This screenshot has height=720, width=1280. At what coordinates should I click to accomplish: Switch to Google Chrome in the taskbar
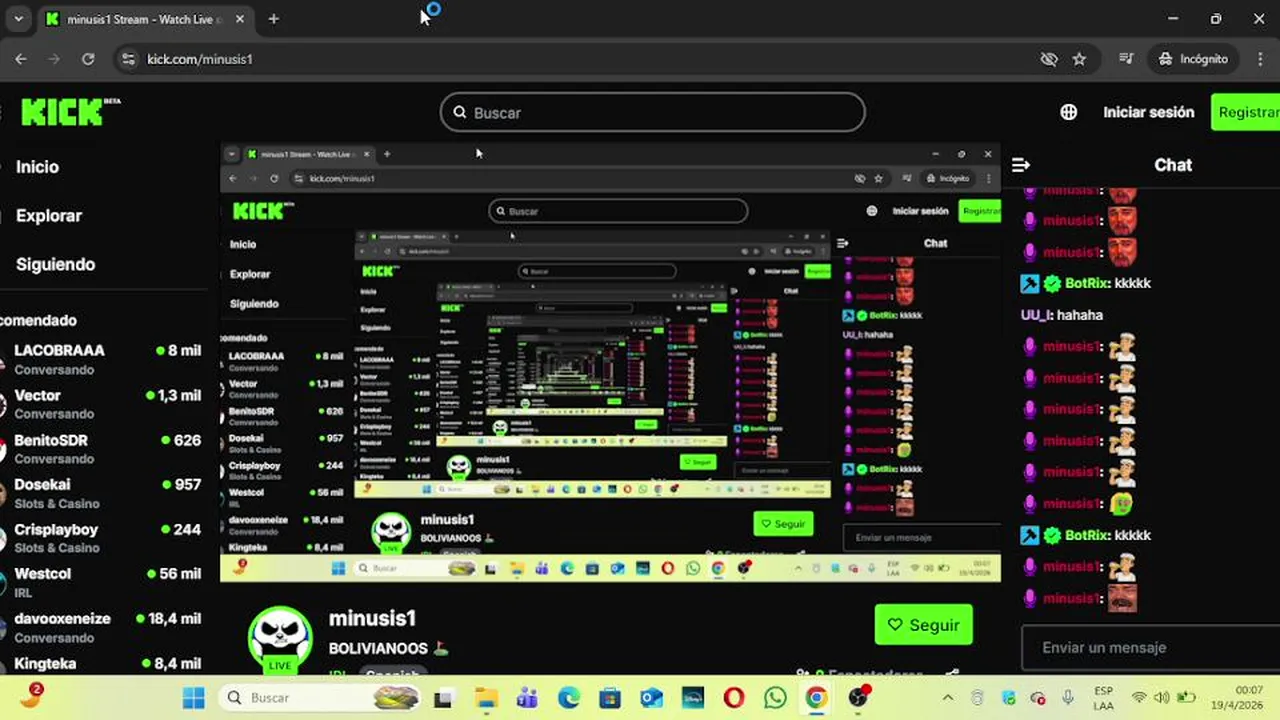coord(816,698)
